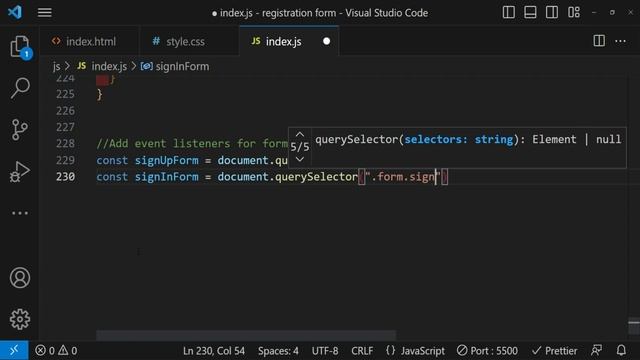Open the Search view in the activity bar
The height and width of the screenshot is (360, 640).
(x=20, y=88)
